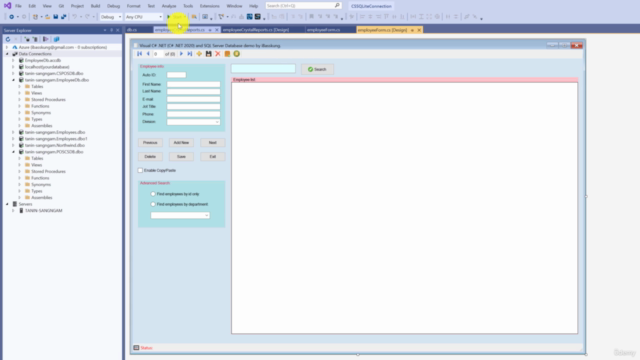Expand the EmployeeDb.accdb connection

[13, 60]
